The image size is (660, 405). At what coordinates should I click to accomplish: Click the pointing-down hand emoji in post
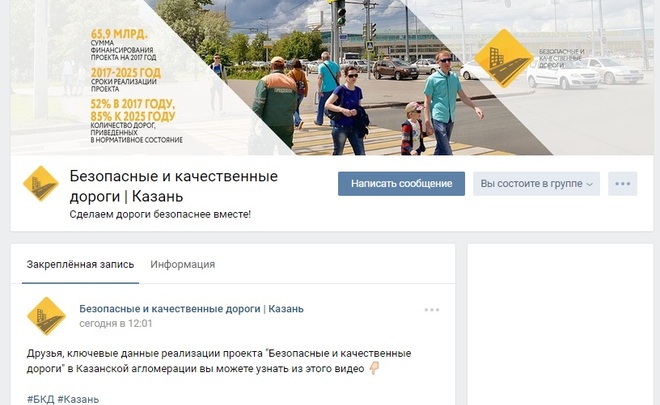click(x=374, y=368)
